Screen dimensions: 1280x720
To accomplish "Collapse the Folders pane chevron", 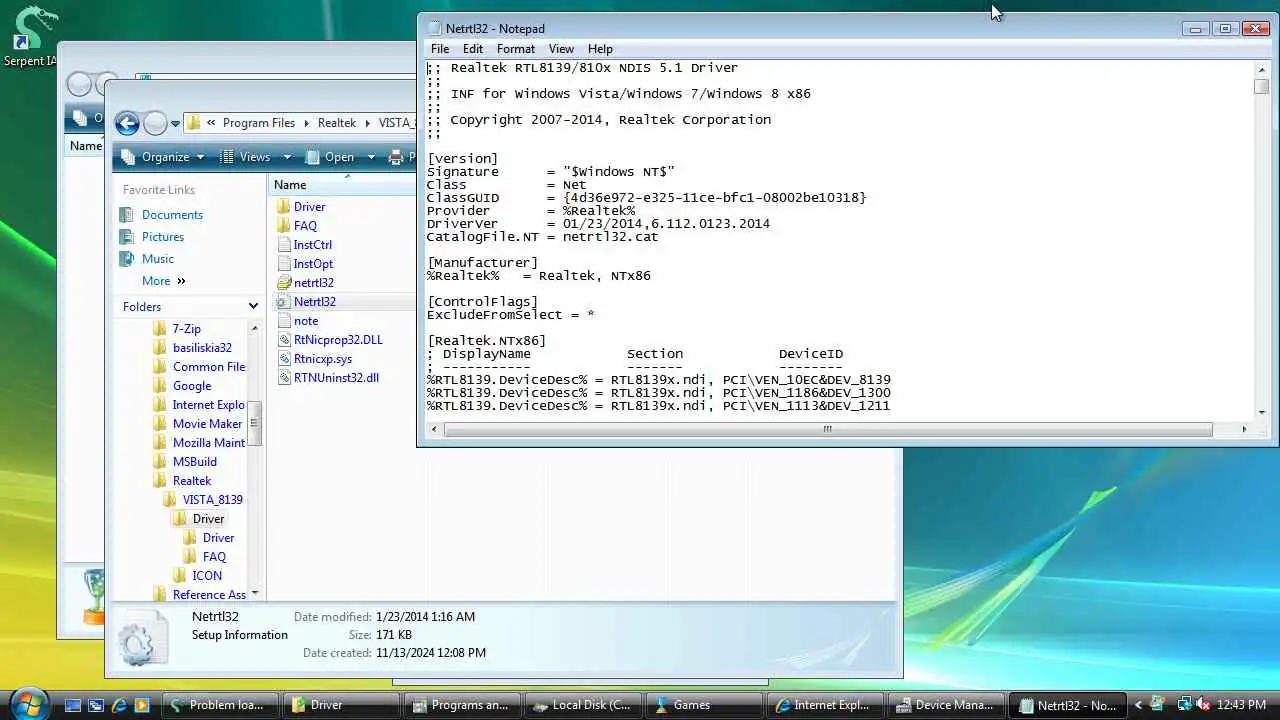I will [x=253, y=307].
